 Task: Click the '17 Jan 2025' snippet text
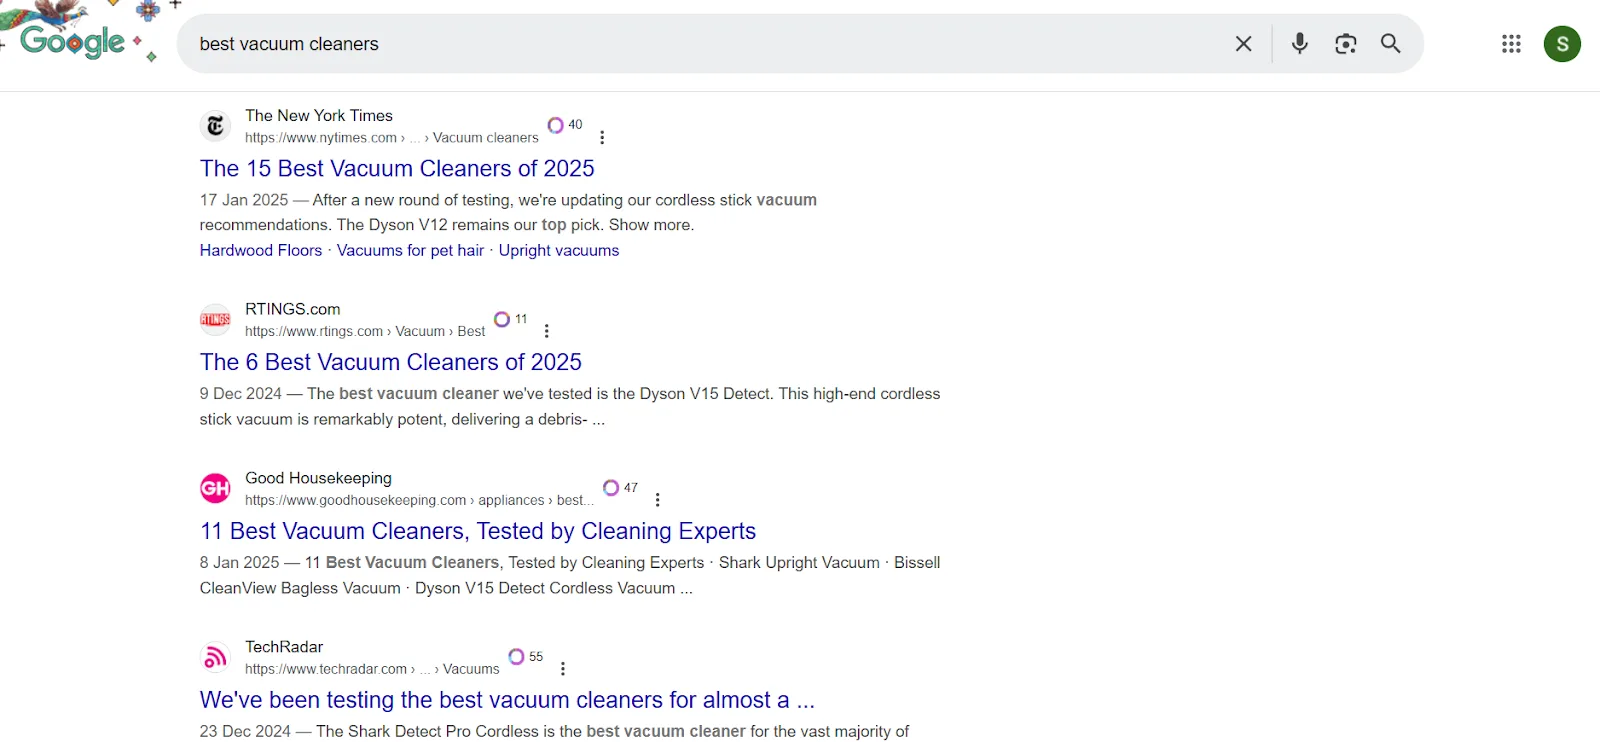pos(244,200)
